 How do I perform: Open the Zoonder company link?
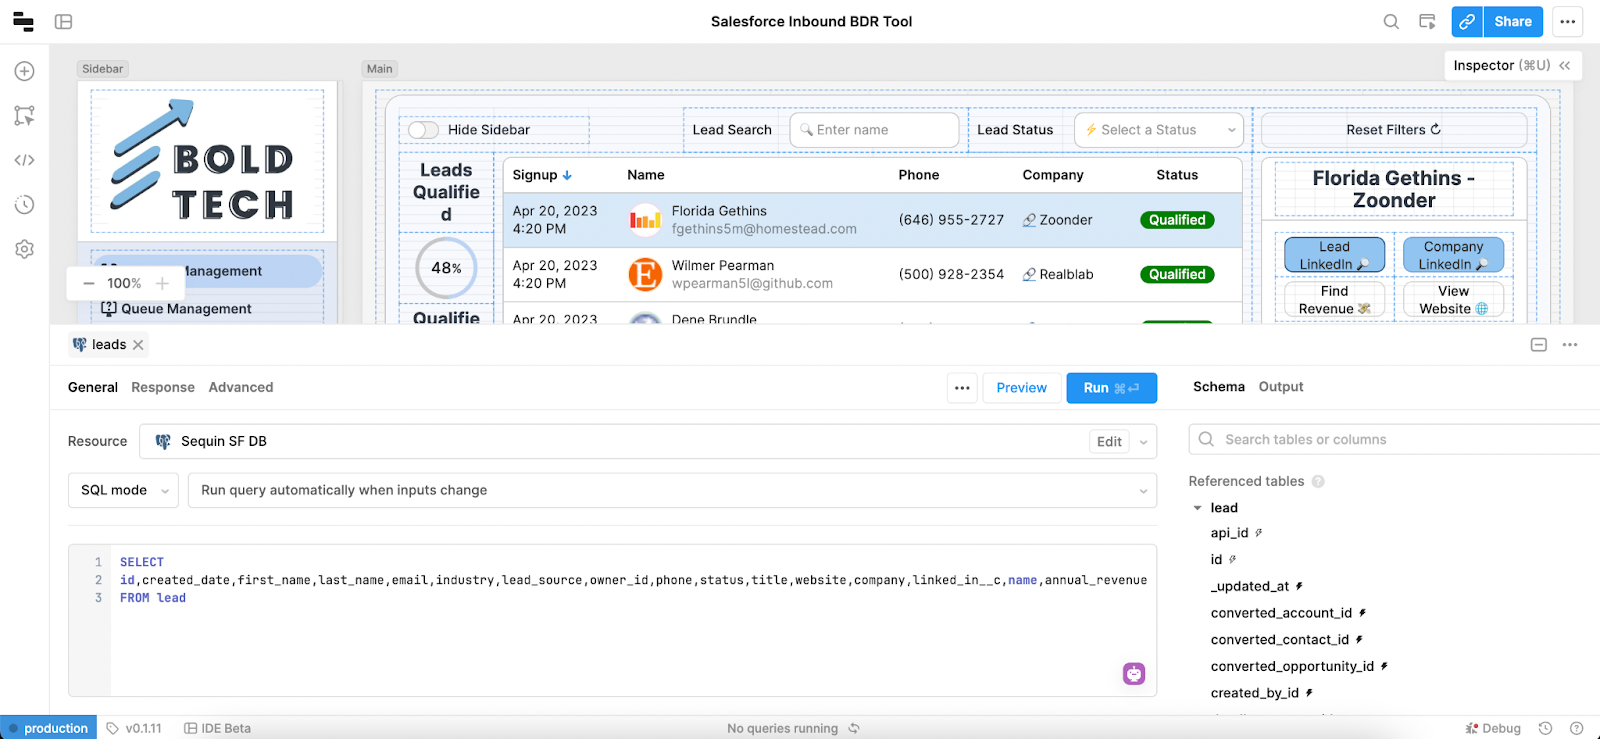(x=1057, y=220)
